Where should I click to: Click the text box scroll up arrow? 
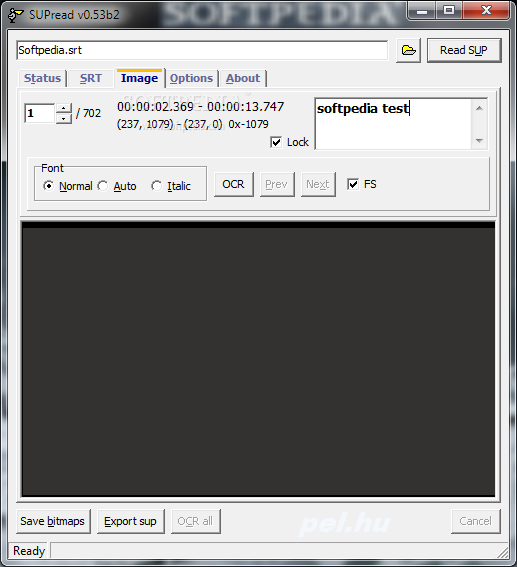tap(479, 108)
